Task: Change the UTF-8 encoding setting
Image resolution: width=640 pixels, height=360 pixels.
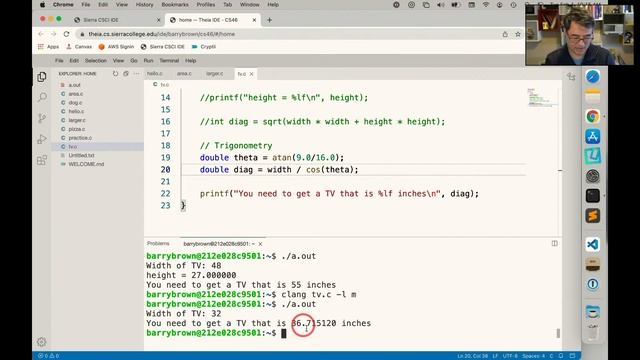Action: (510, 356)
